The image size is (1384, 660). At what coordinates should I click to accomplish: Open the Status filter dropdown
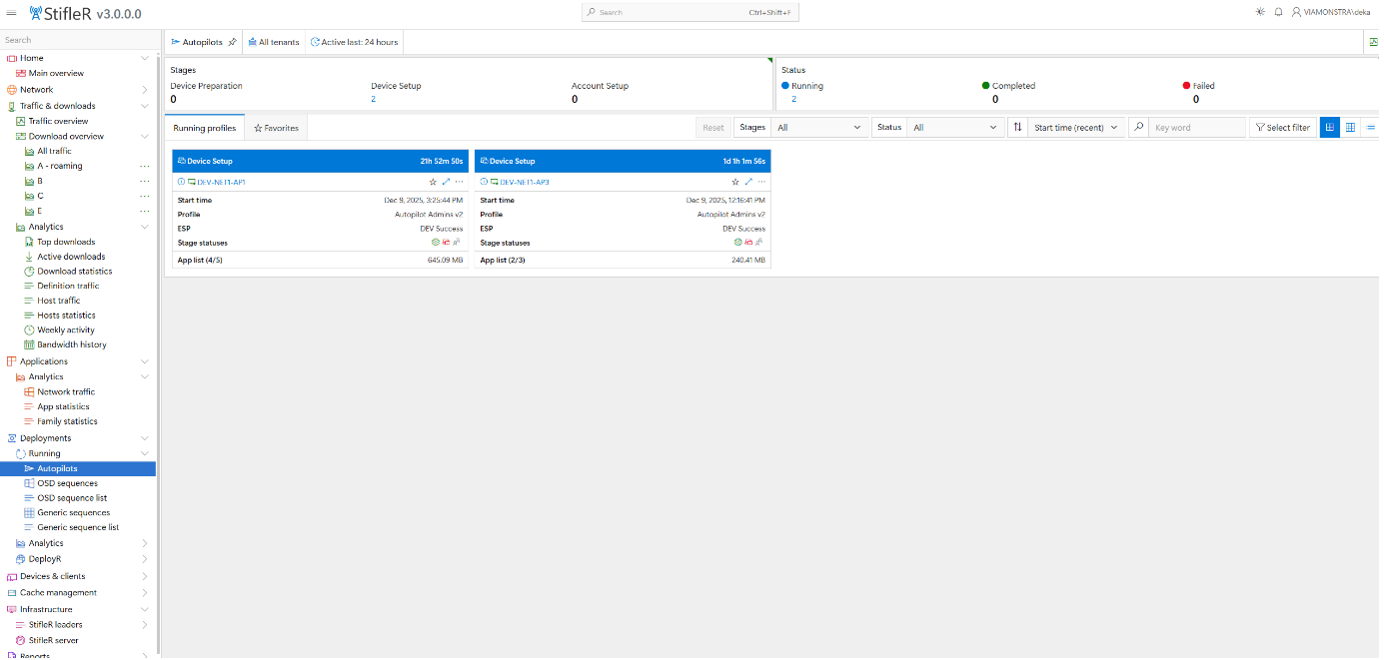click(955, 127)
